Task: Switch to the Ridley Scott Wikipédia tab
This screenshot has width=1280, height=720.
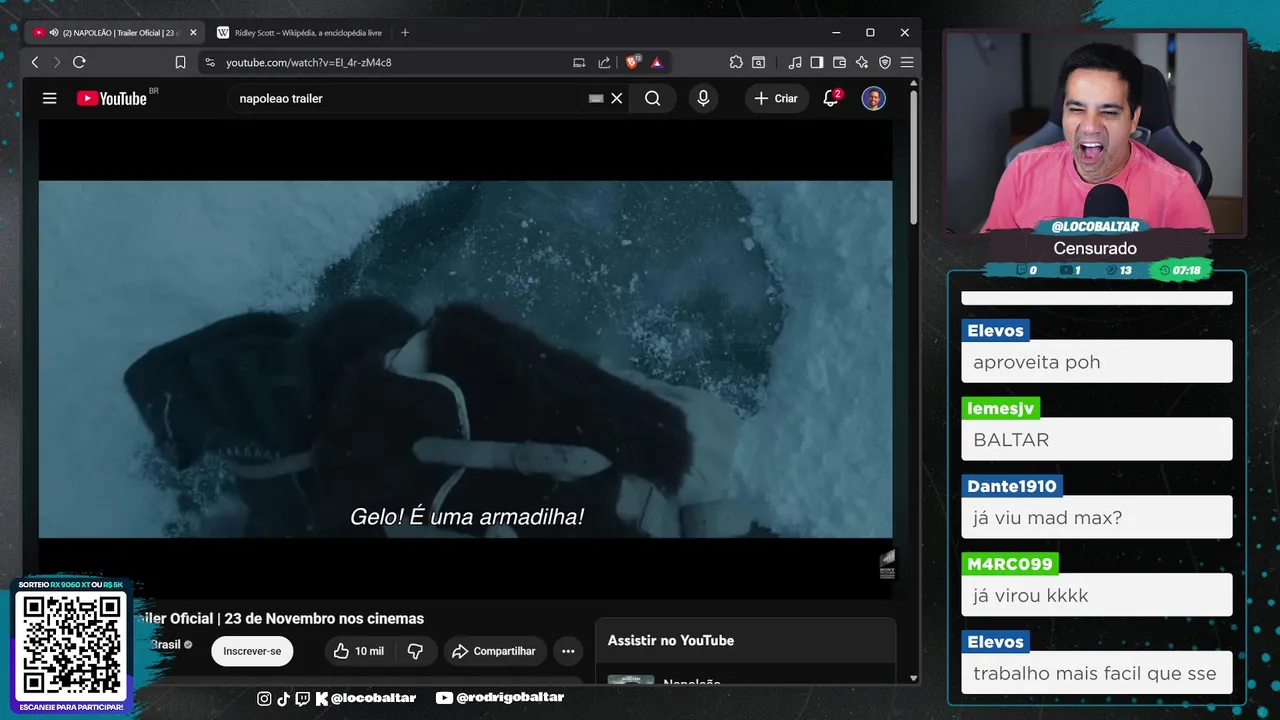Action: tap(300, 33)
